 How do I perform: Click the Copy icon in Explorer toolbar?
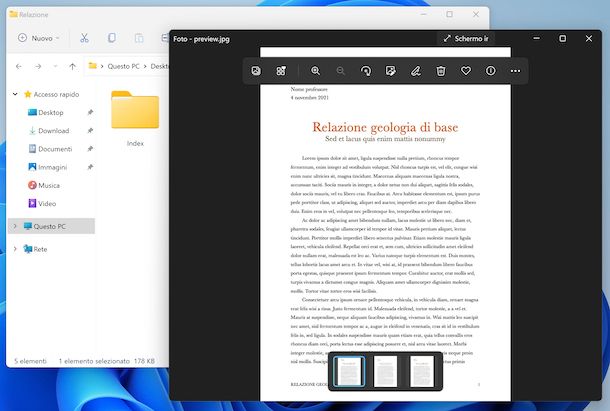tap(112, 38)
